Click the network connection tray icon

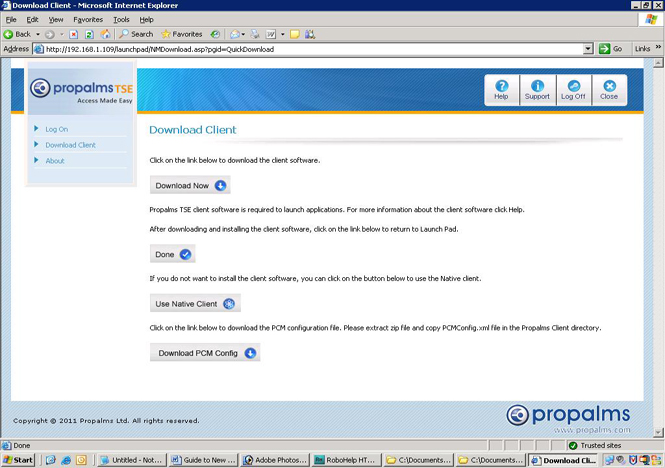pyautogui.click(x=609, y=460)
